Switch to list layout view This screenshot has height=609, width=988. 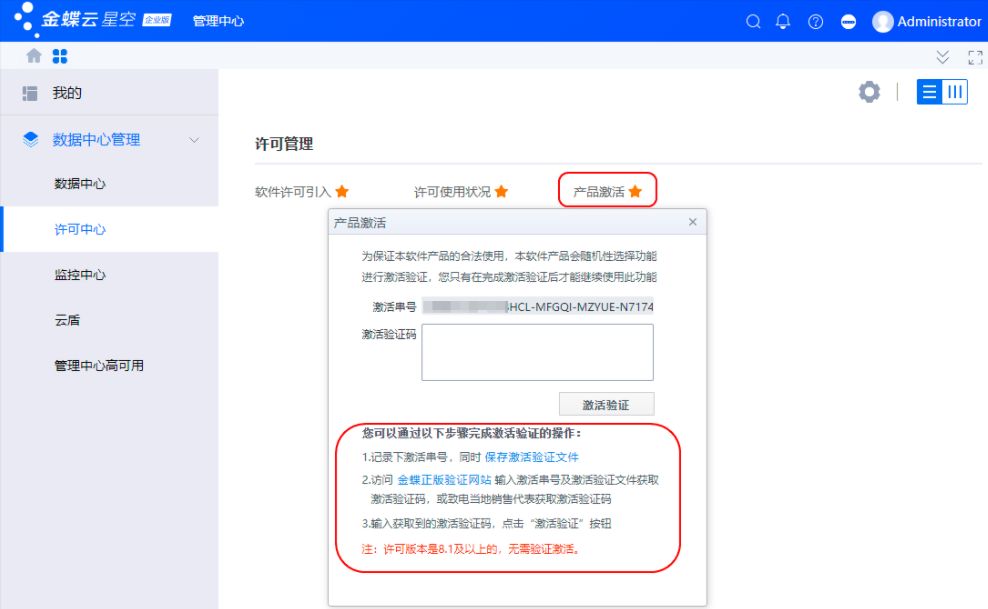pyautogui.click(x=929, y=92)
